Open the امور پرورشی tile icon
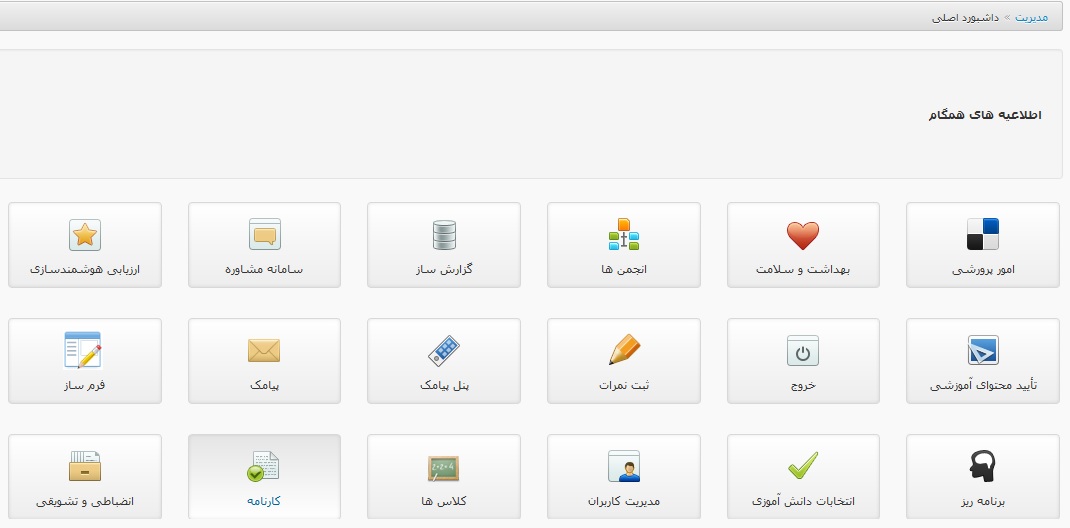 (x=983, y=234)
